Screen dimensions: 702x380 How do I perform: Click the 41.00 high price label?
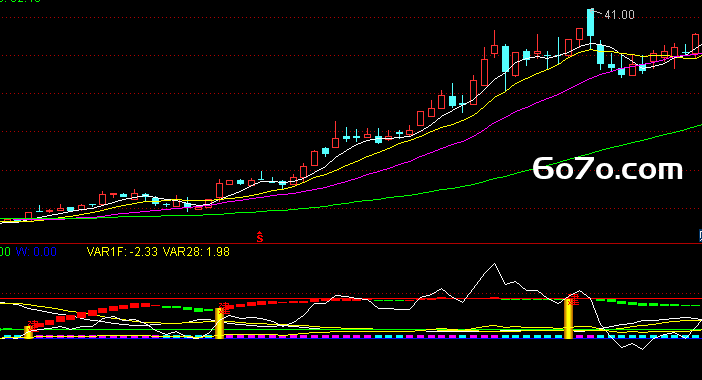(x=620, y=15)
